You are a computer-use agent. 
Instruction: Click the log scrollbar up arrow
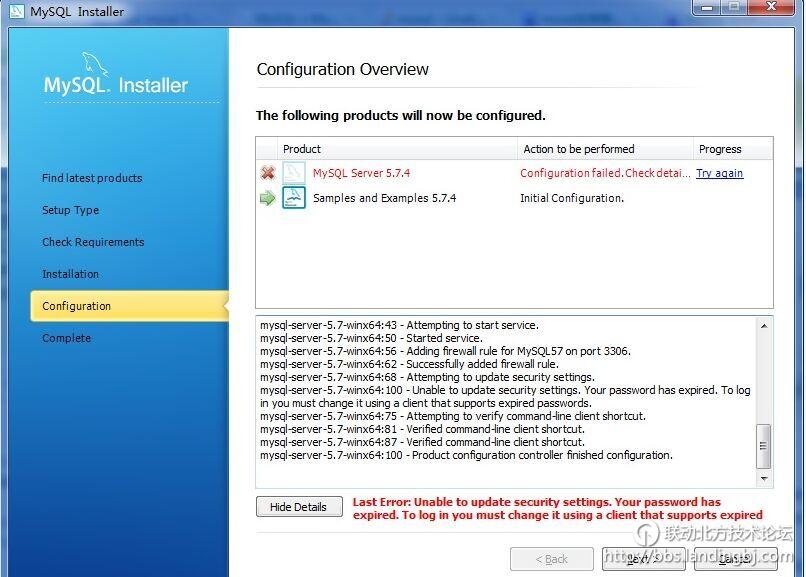click(765, 326)
